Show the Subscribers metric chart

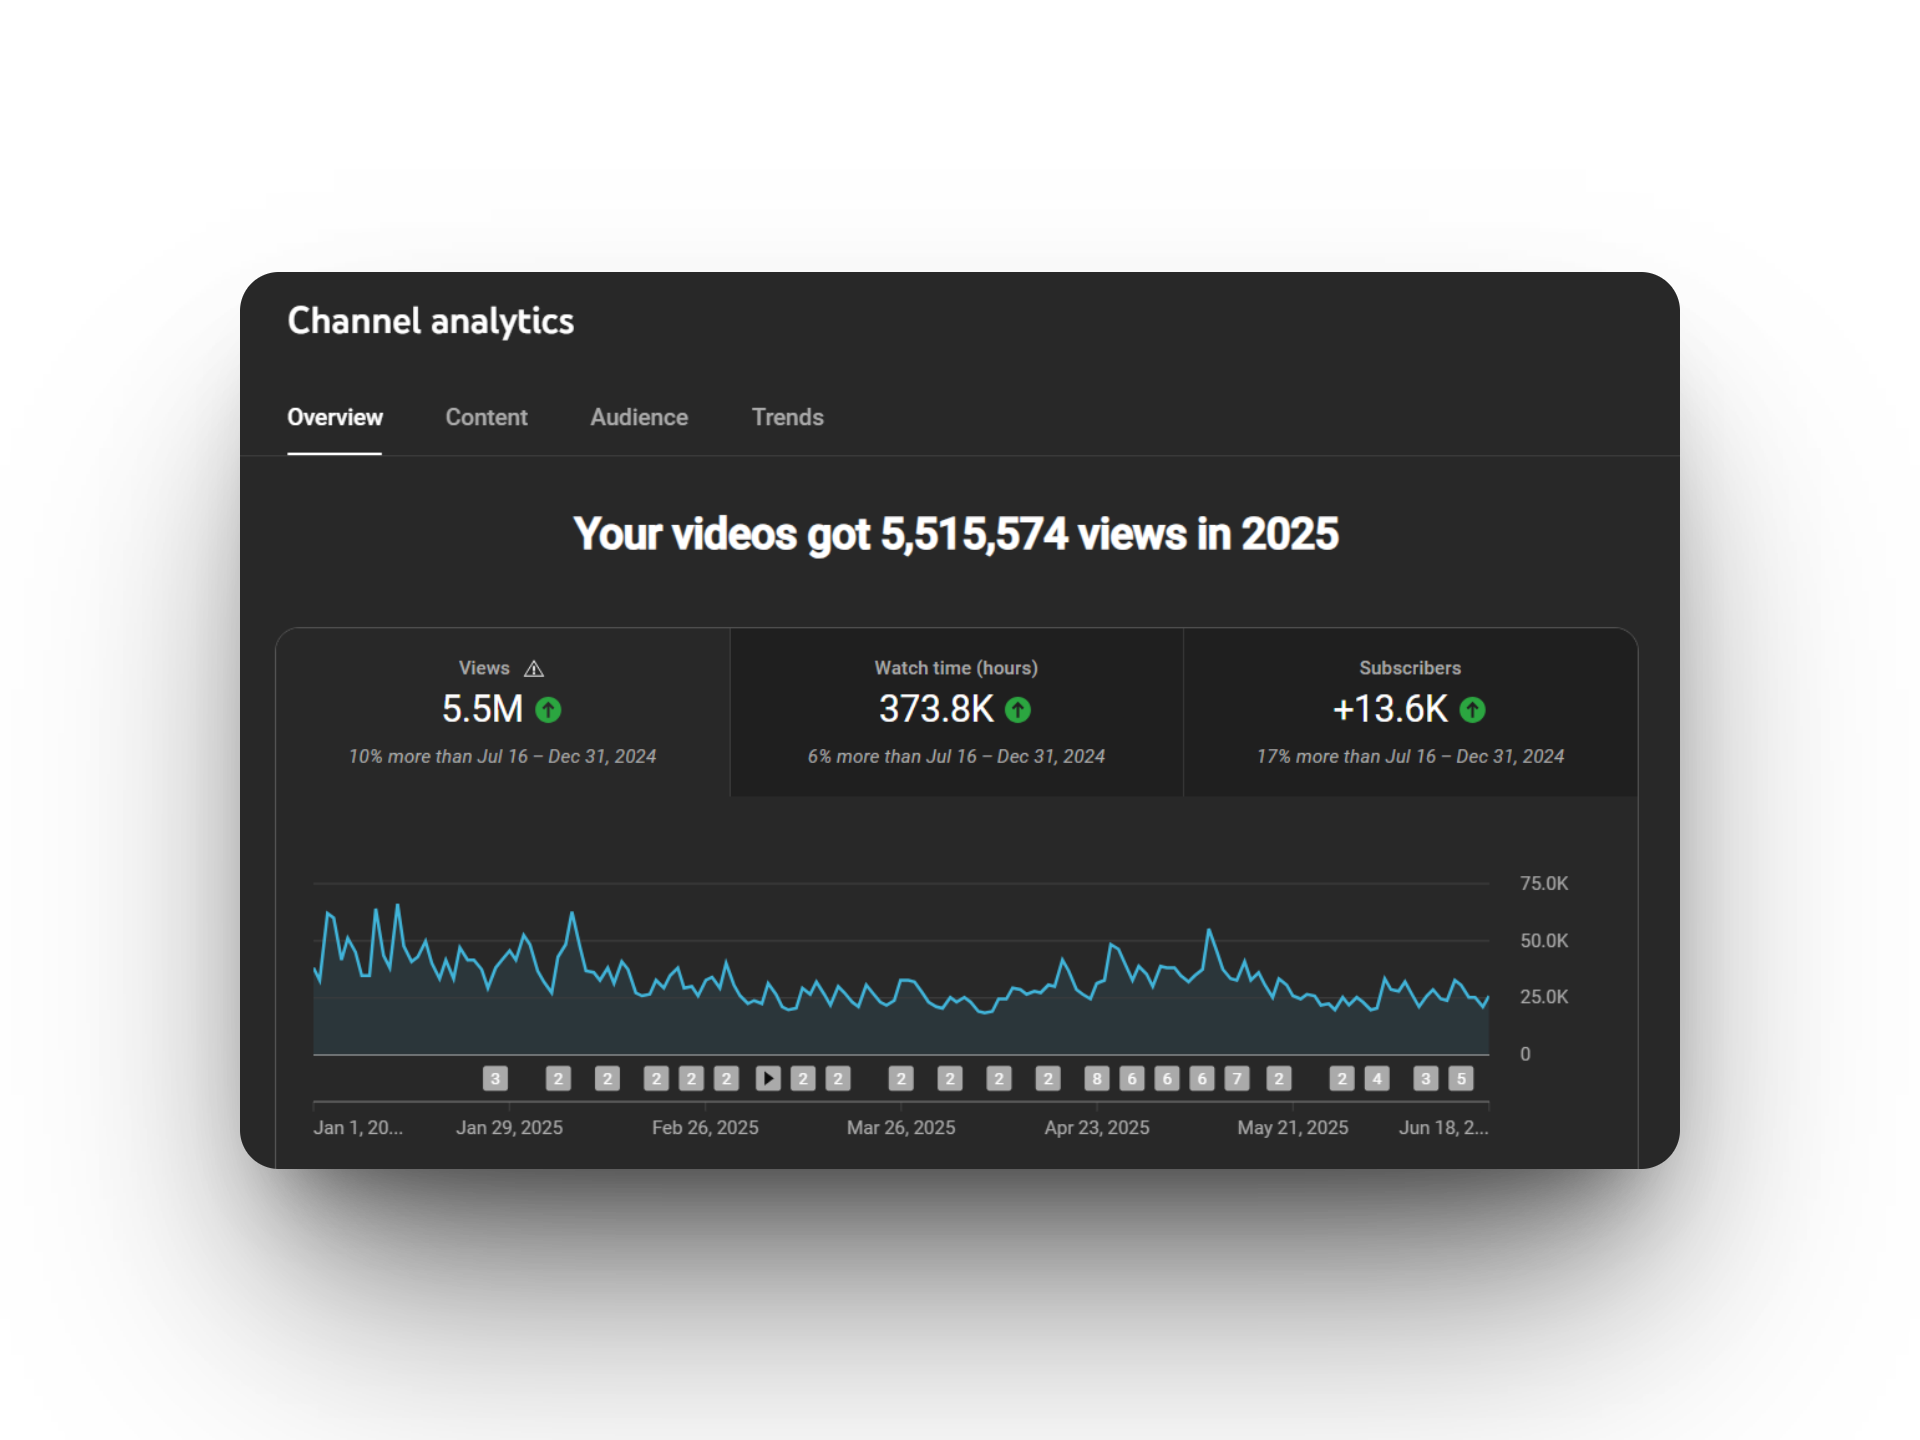(x=1410, y=712)
